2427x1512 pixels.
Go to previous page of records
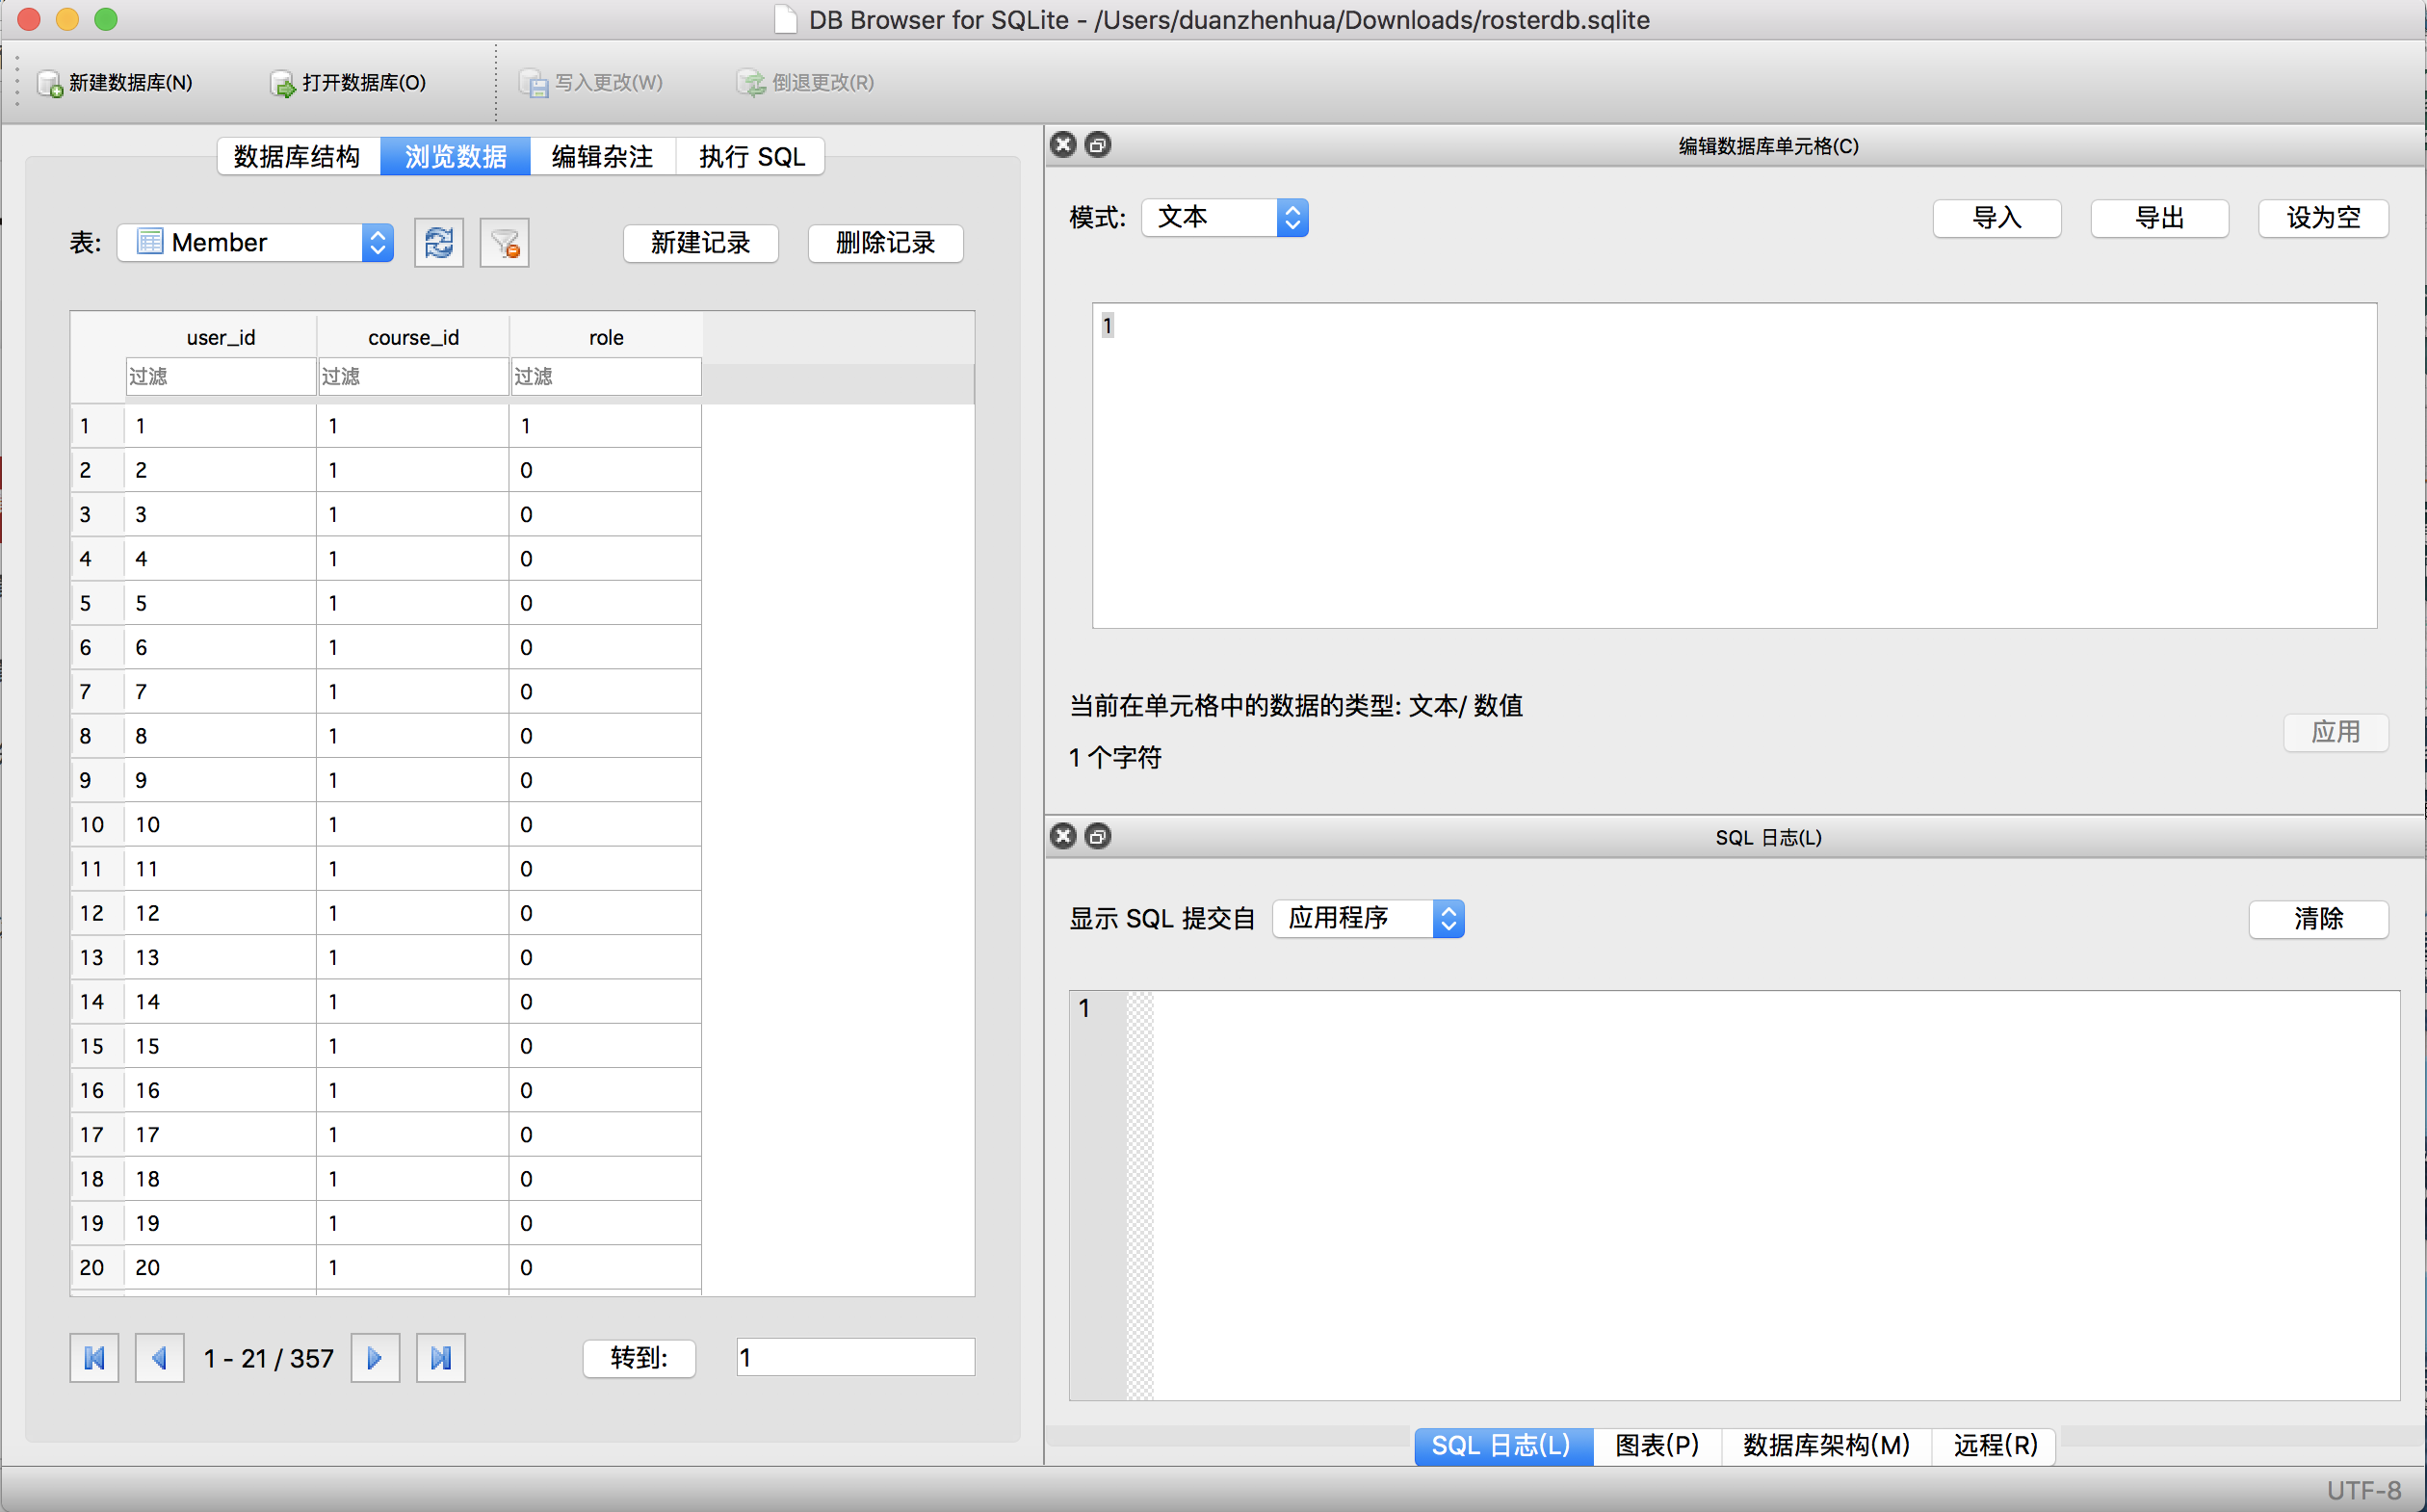pyautogui.click(x=159, y=1358)
